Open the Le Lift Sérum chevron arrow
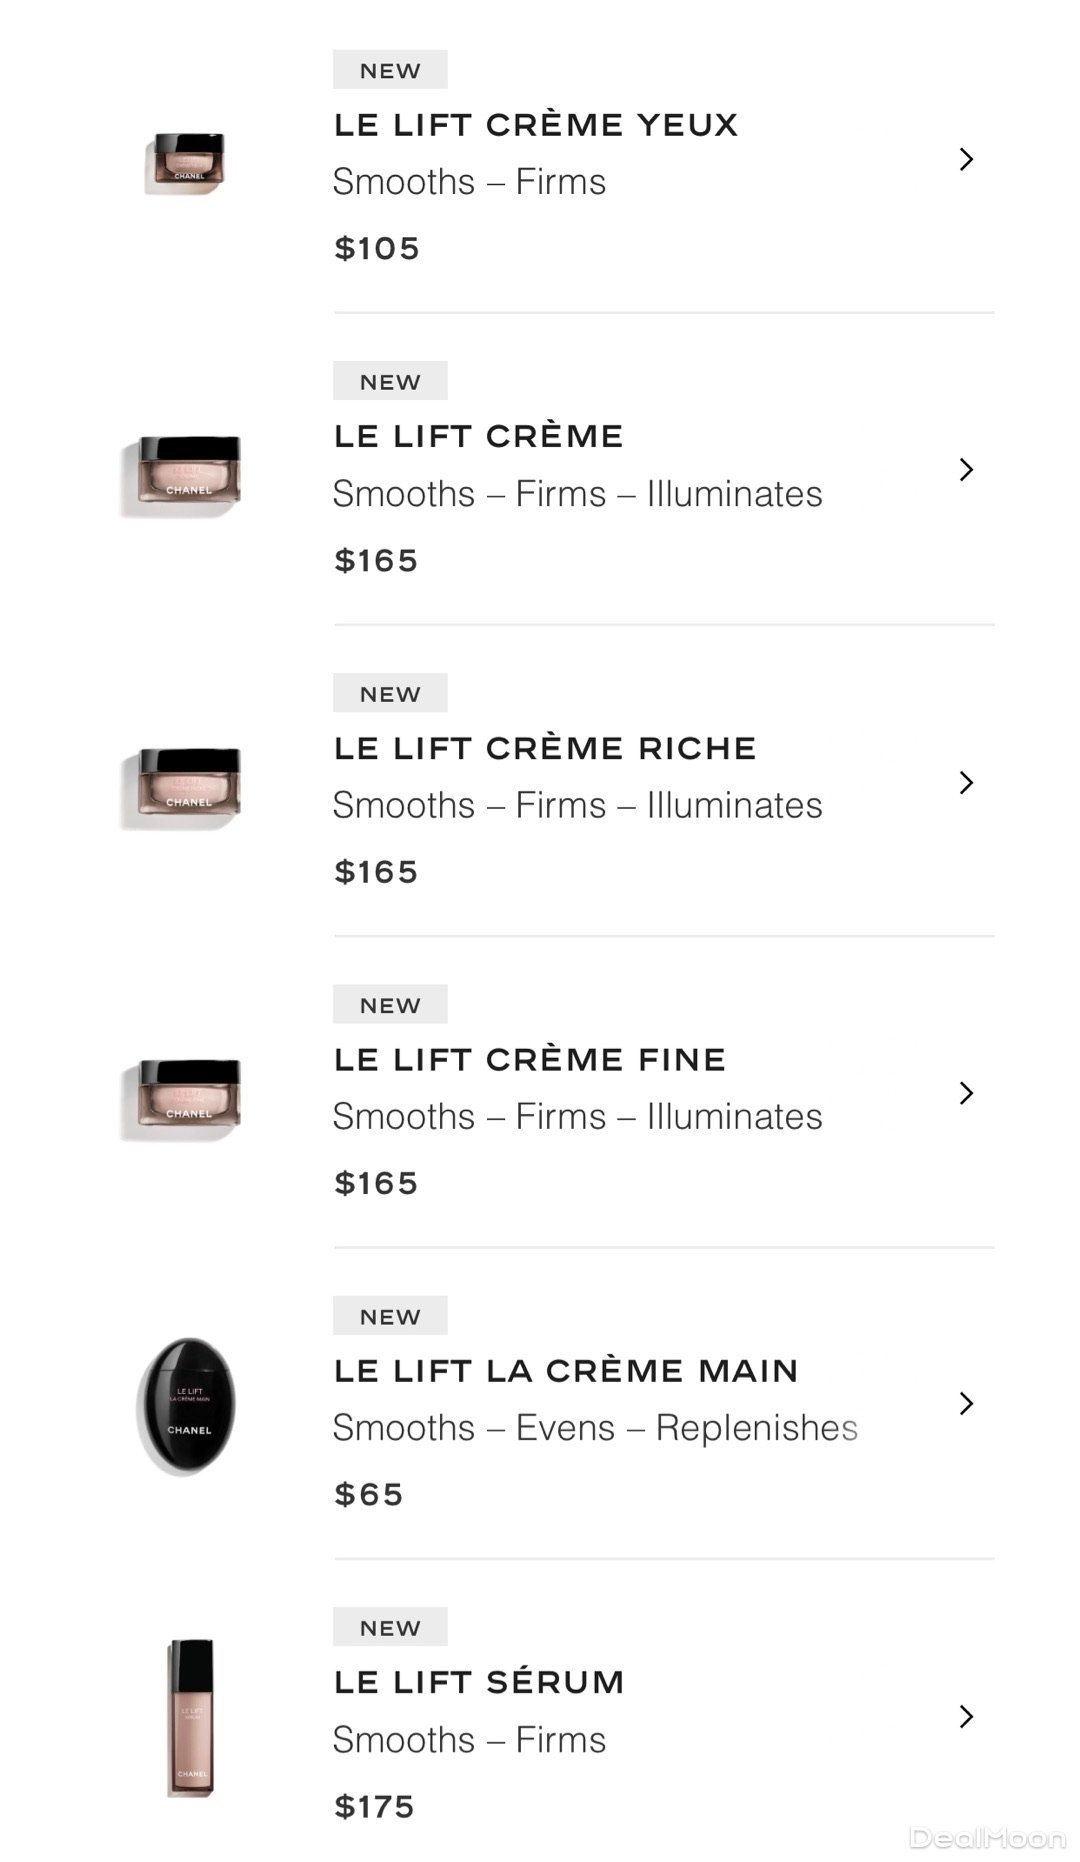 coord(965,1716)
